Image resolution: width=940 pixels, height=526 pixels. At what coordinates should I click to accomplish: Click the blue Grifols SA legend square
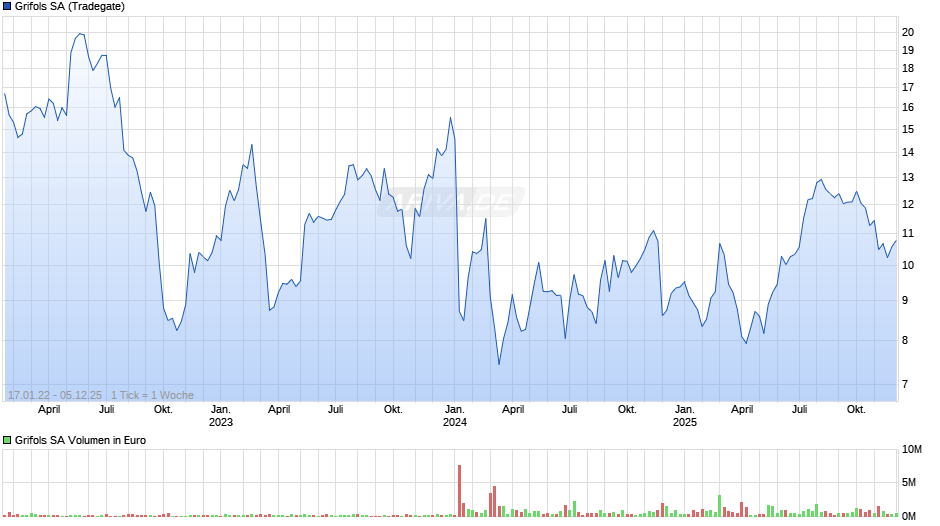tap(7, 7)
